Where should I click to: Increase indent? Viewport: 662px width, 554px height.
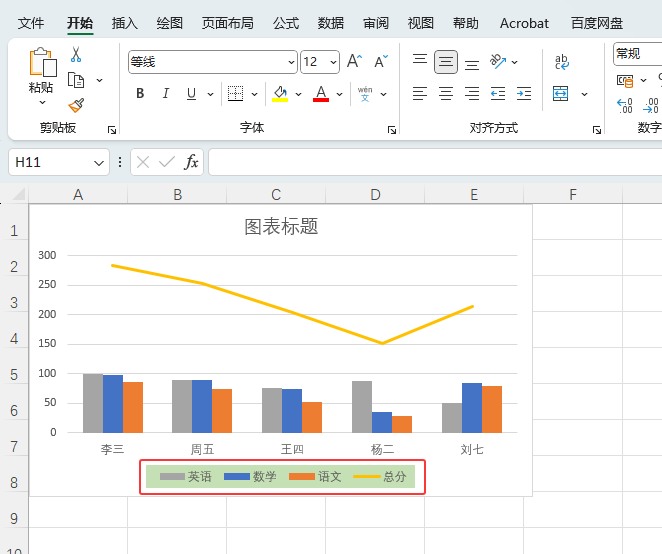click(524, 93)
